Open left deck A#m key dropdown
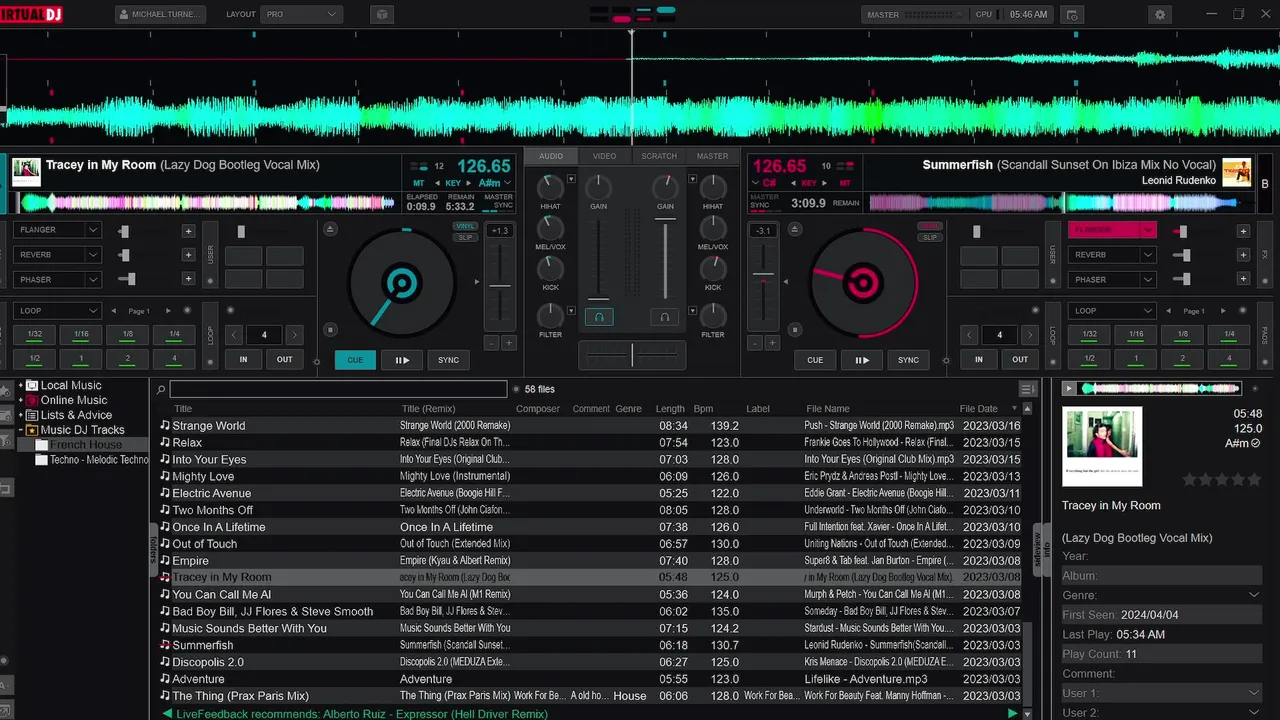 click(496, 184)
